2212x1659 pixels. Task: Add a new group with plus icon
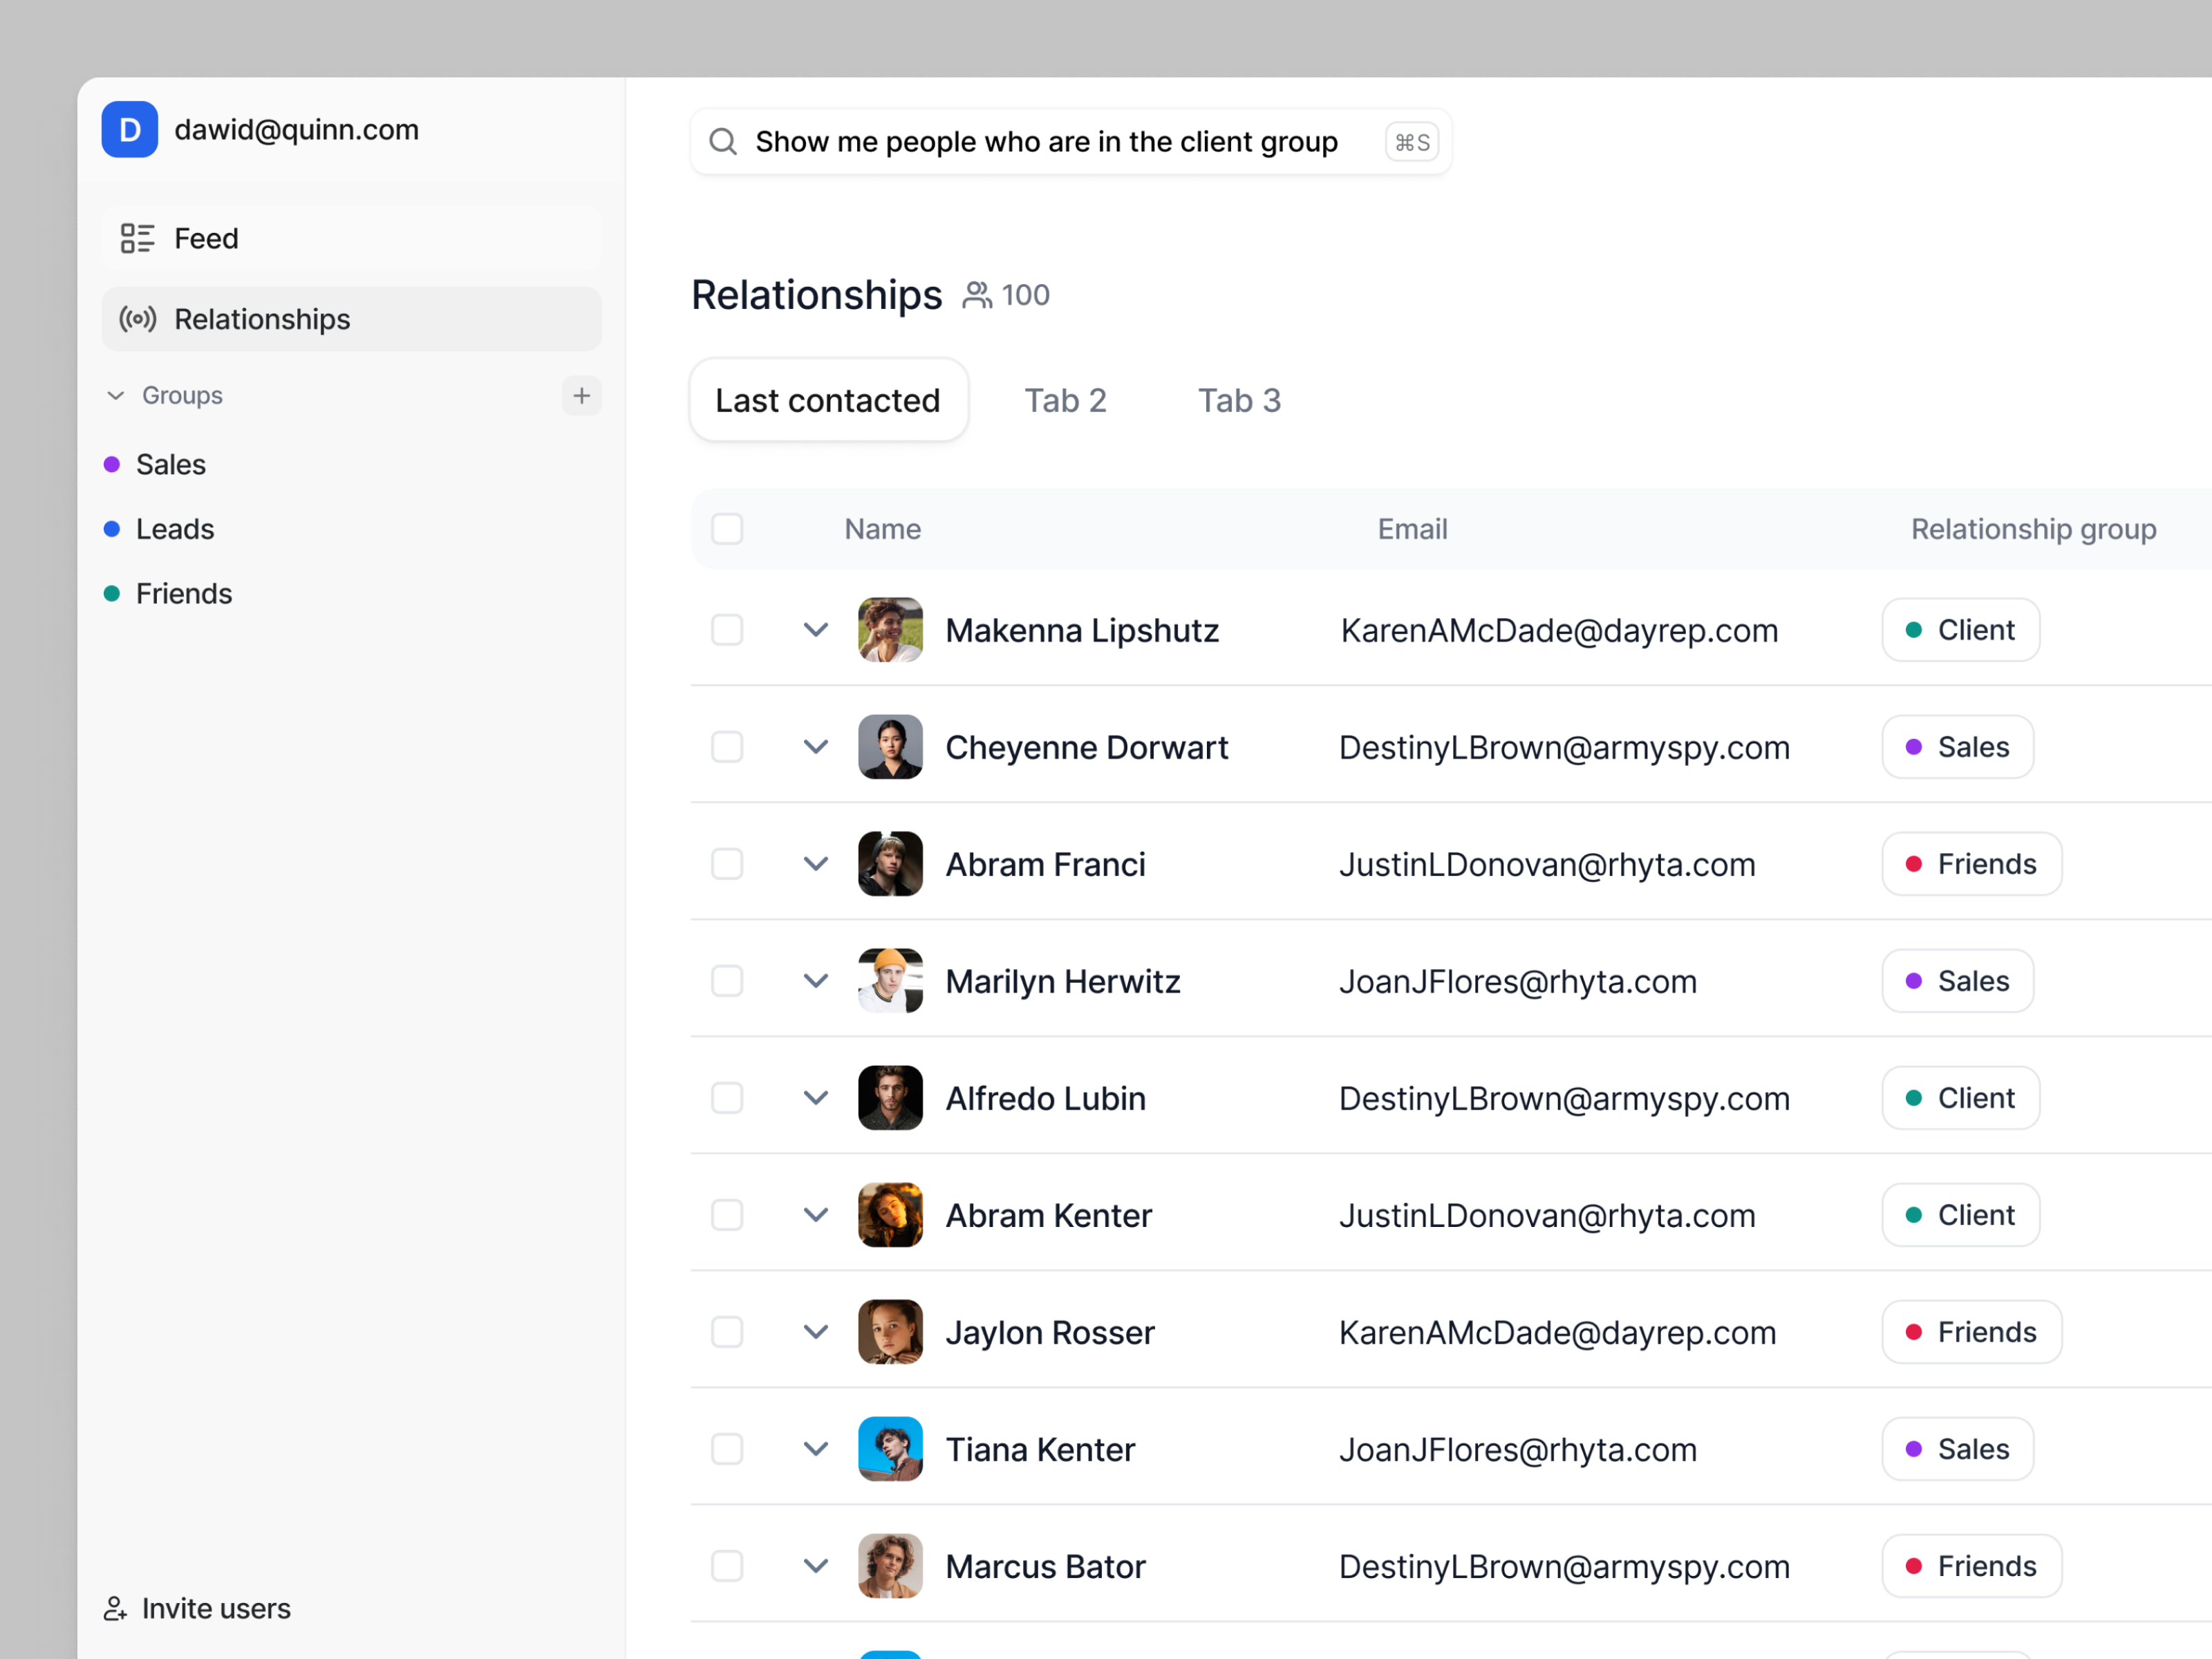(581, 396)
